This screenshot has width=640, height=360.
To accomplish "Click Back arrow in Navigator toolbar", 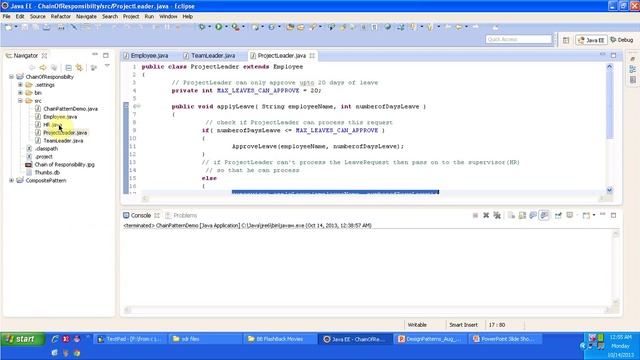I will tap(32, 68).
